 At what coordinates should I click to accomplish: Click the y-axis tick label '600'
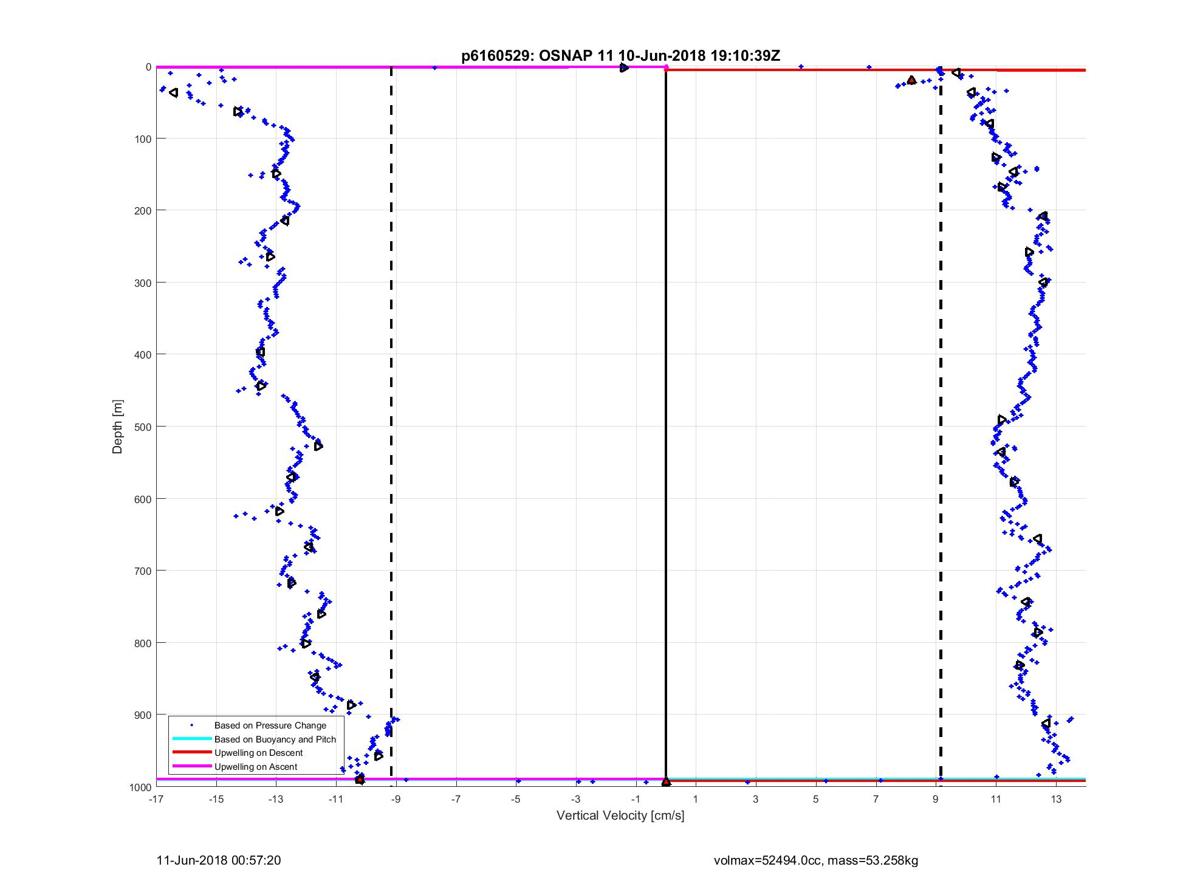tap(142, 499)
